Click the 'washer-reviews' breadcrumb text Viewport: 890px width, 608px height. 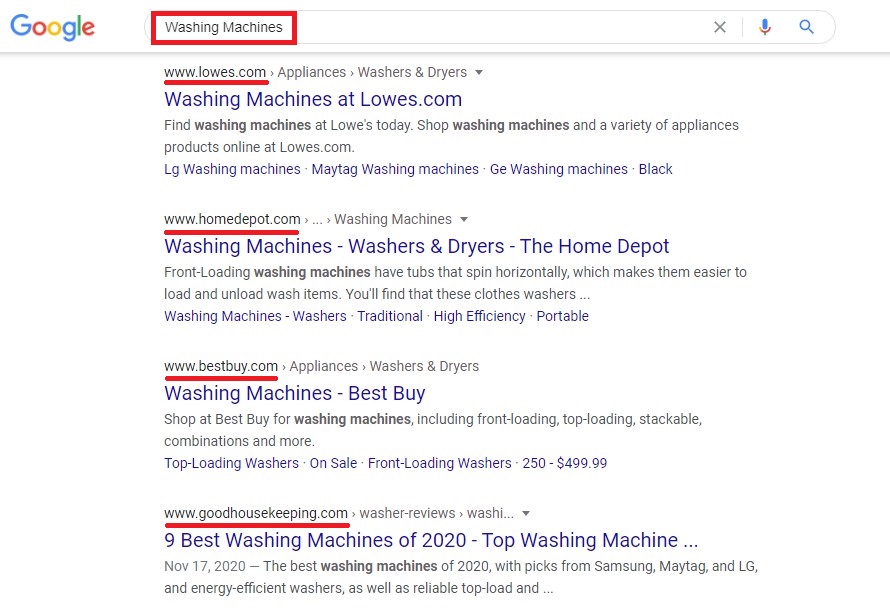pos(408,513)
